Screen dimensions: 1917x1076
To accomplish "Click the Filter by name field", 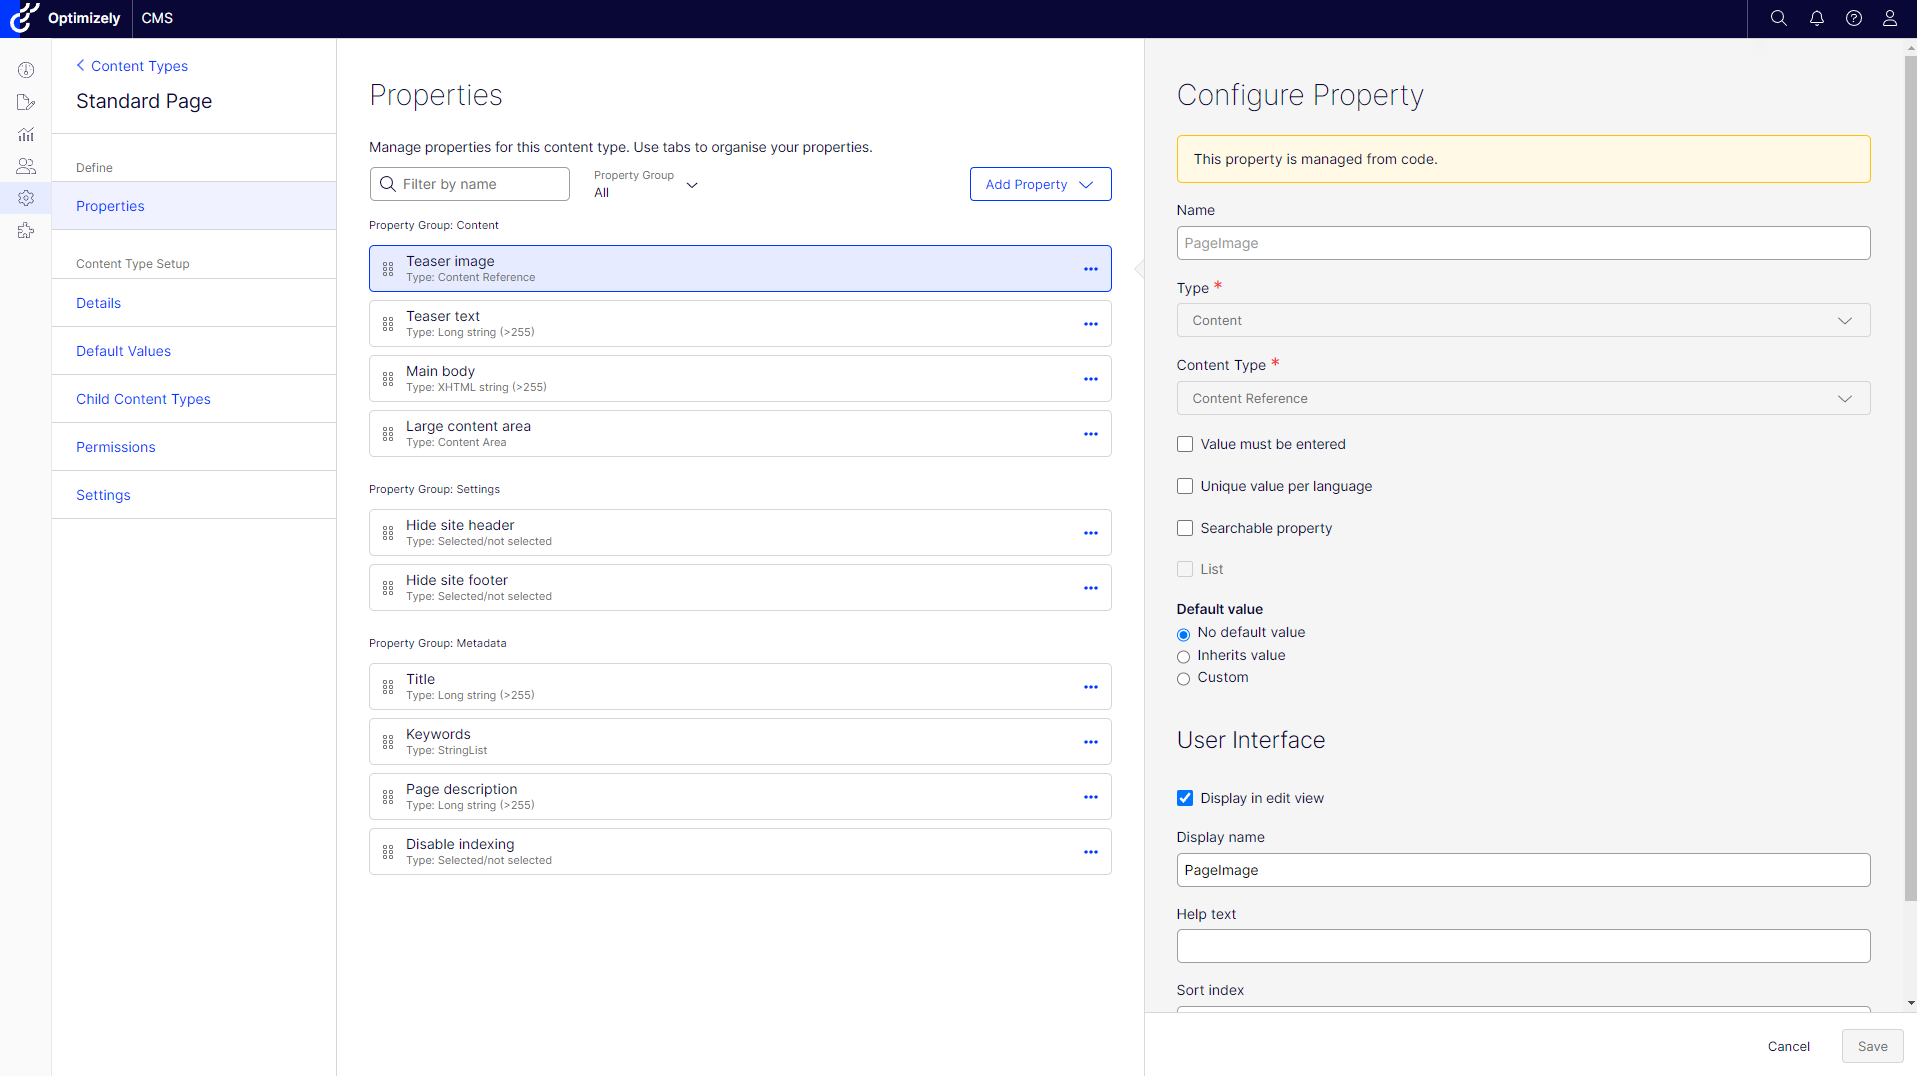I will [470, 184].
